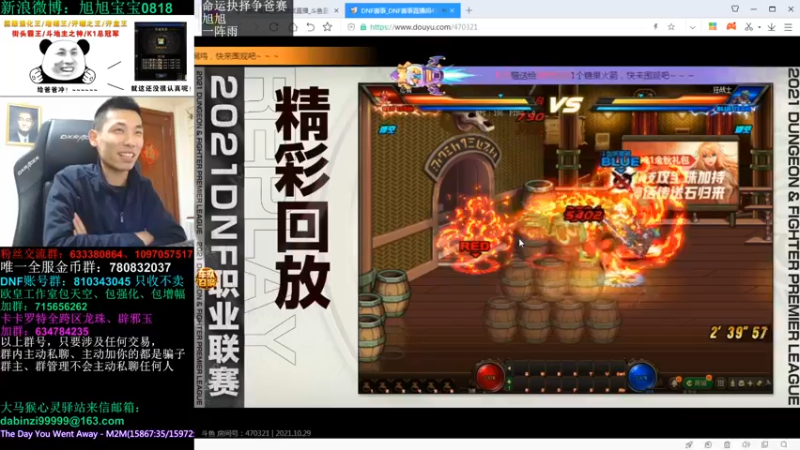Click the BLUE player marker label
The image size is (800, 450).
pos(620,161)
